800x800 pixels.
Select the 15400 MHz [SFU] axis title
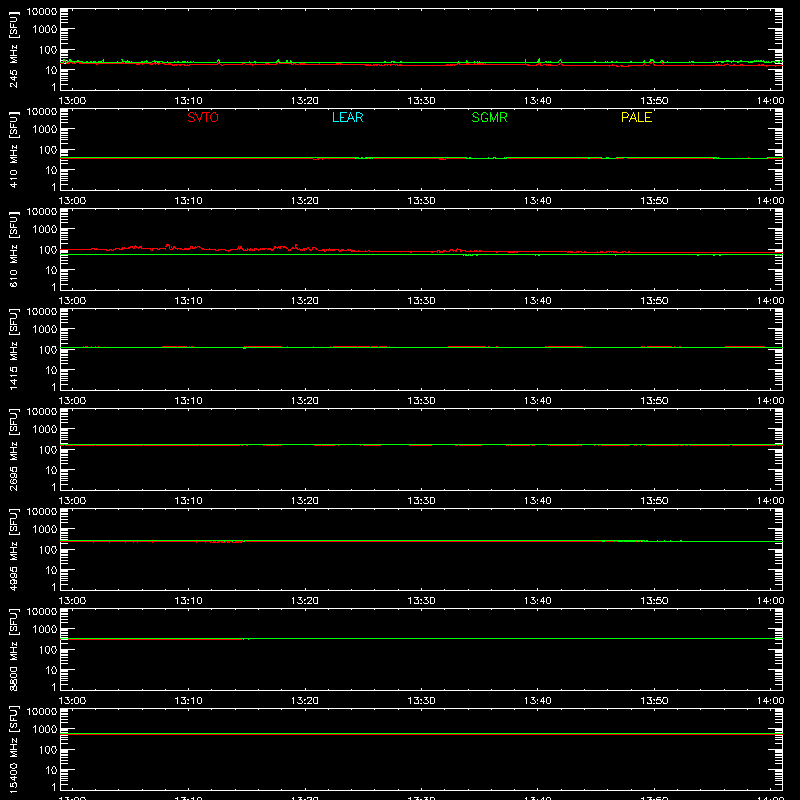13,749
